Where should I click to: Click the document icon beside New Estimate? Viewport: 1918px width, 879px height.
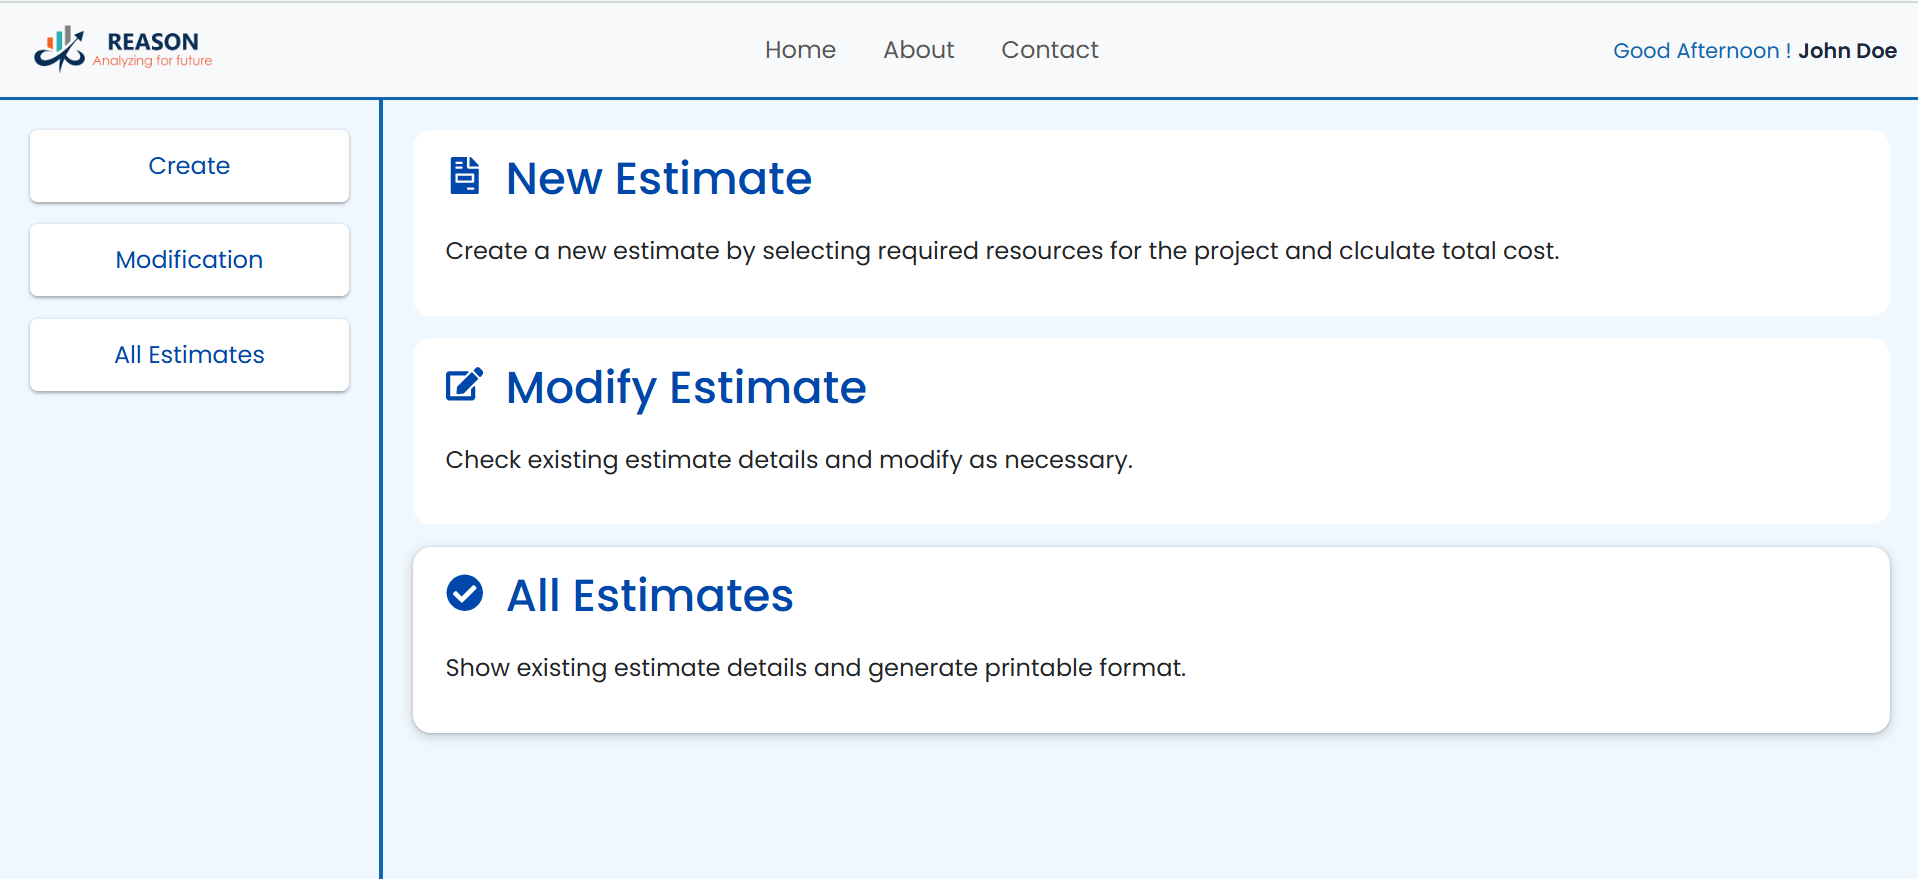click(x=464, y=176)
